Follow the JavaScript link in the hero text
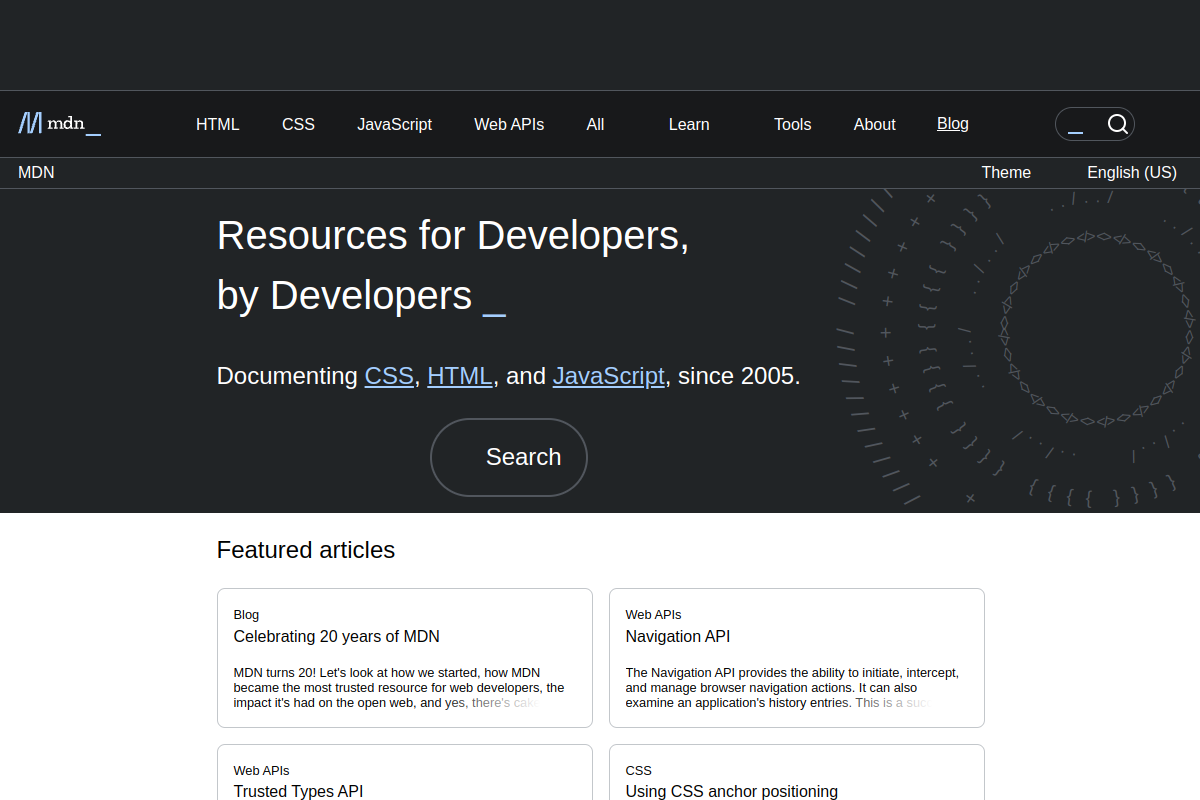 coord(609,376)
